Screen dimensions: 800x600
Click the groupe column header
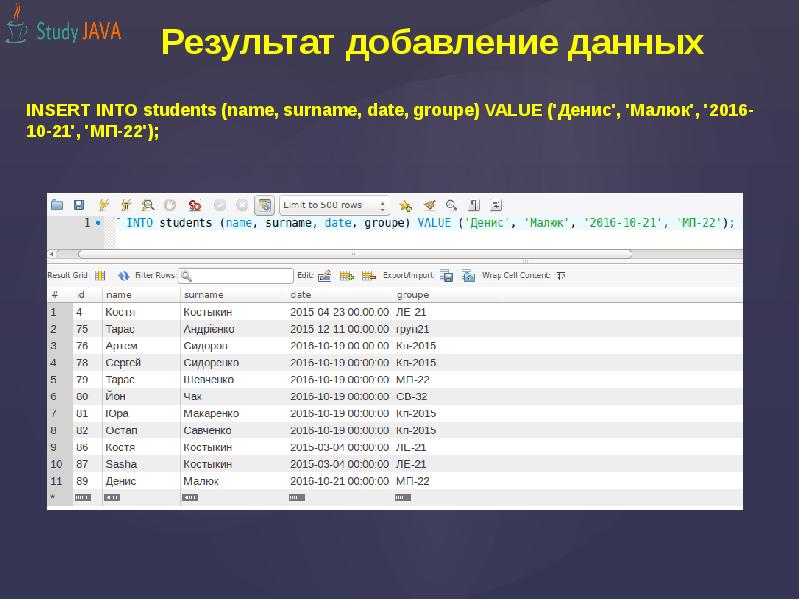(x=413, y=295)
